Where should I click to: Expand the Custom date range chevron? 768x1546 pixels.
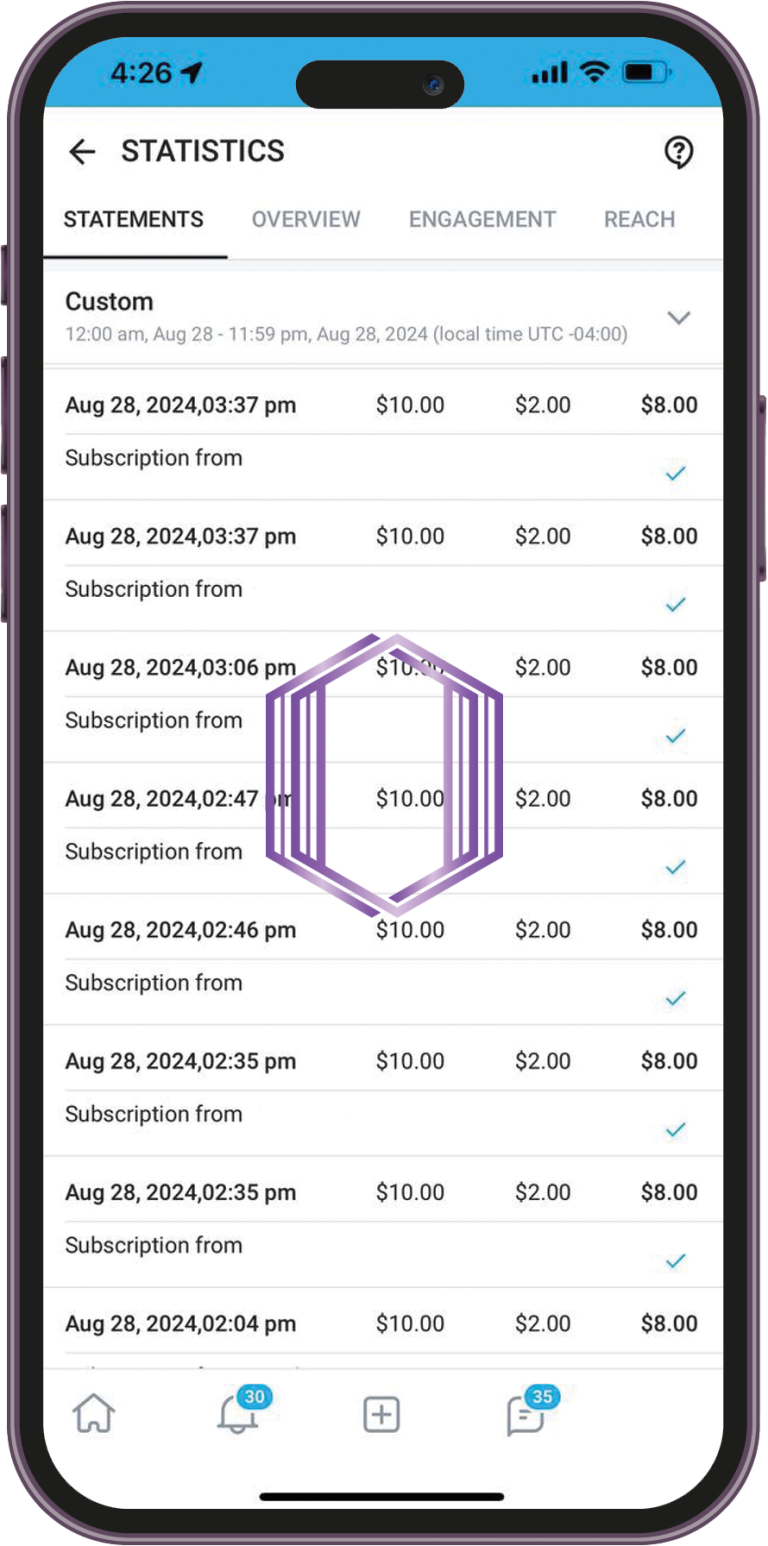tap(679, 318)
